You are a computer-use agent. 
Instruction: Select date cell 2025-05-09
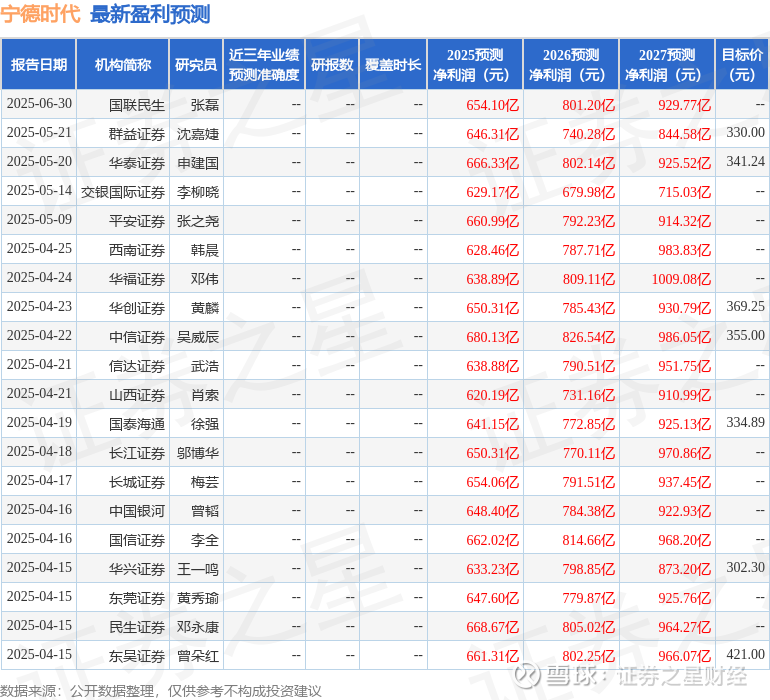[39, 220]
